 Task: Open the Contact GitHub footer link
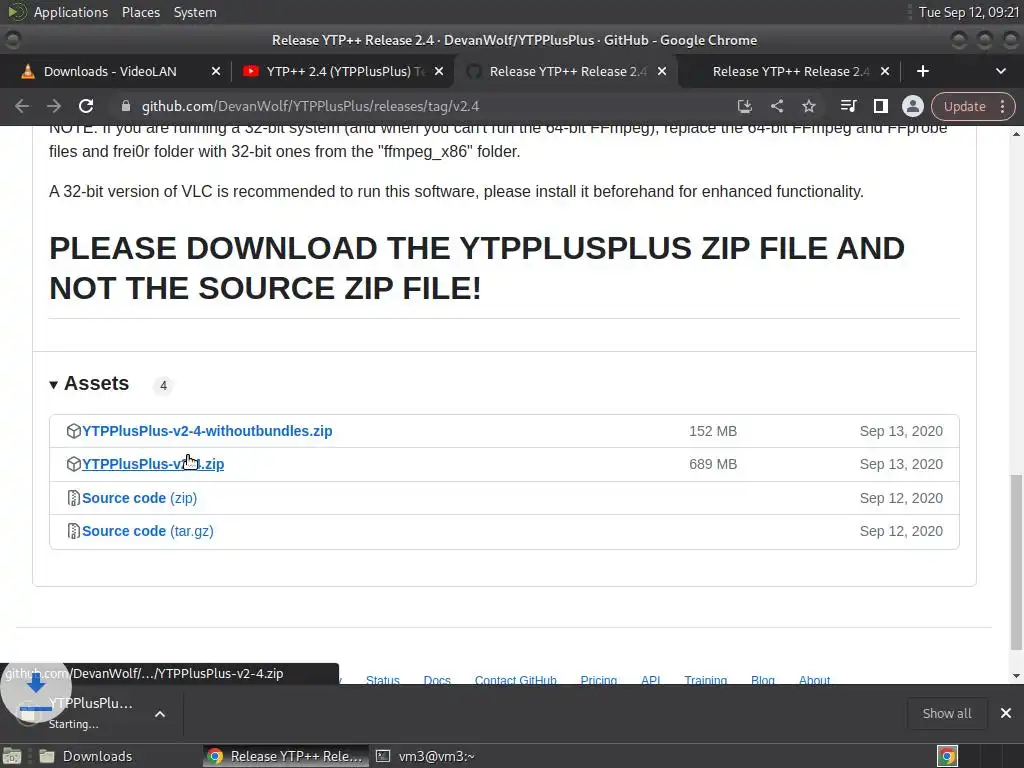point(516,680)
